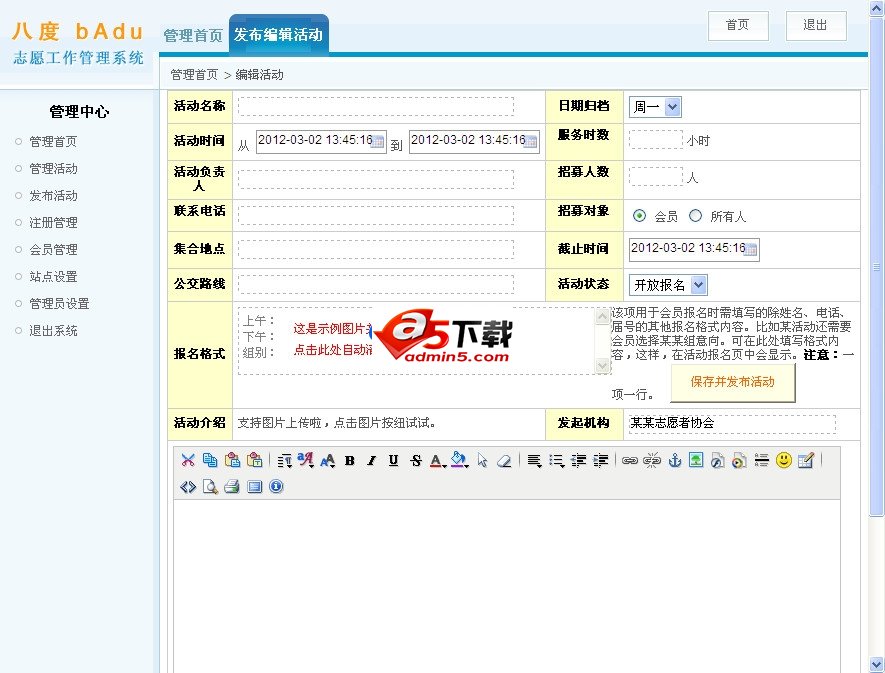Viewport: 885px width, 673px height.
Task: Click the Cut scissors icon in editor
Action: pos(187,460)
